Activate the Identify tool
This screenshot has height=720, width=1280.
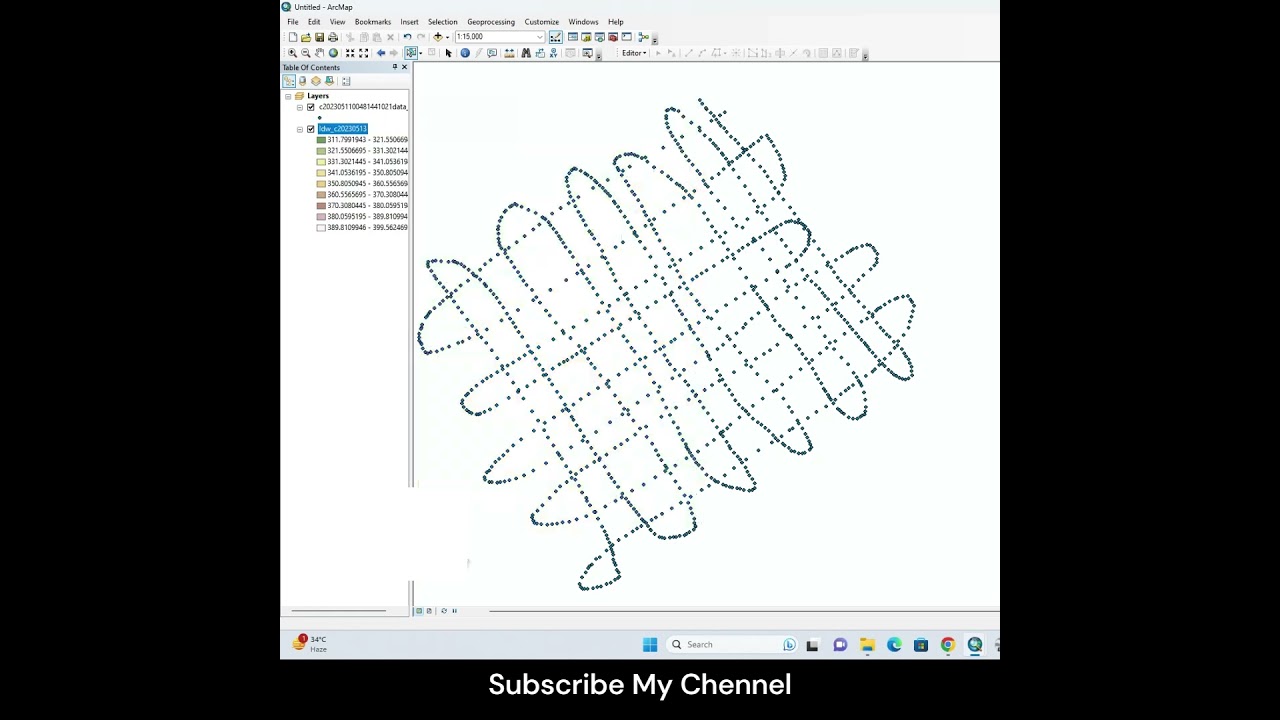(465, 53)
